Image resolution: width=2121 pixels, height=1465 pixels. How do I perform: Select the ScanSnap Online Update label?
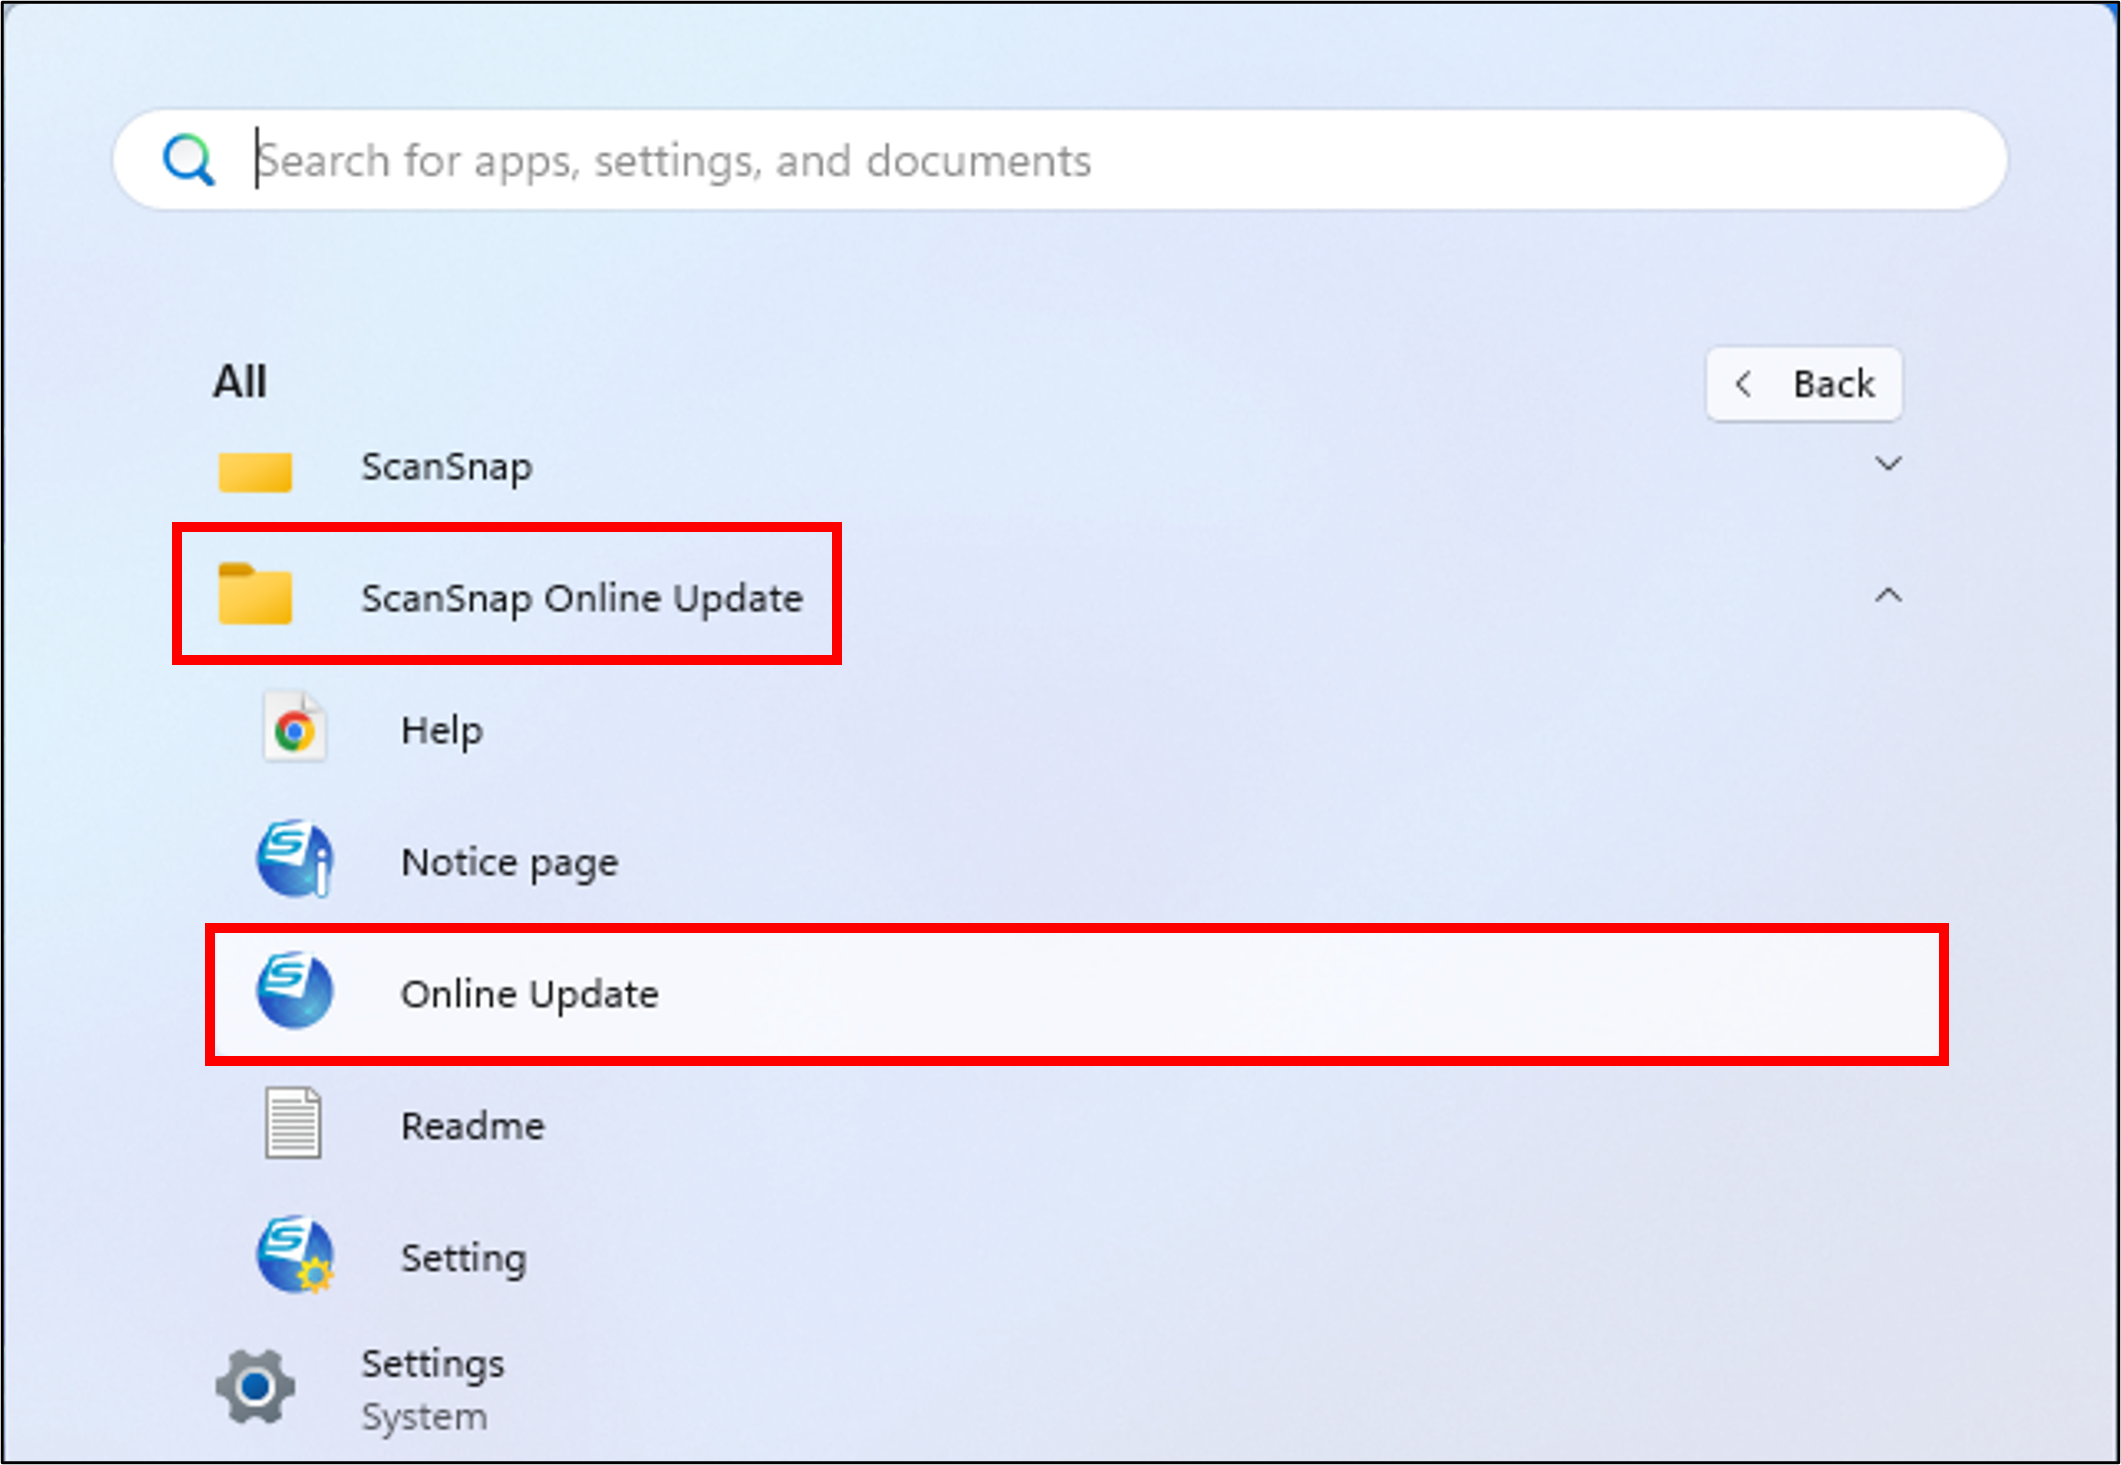point(582,598)
